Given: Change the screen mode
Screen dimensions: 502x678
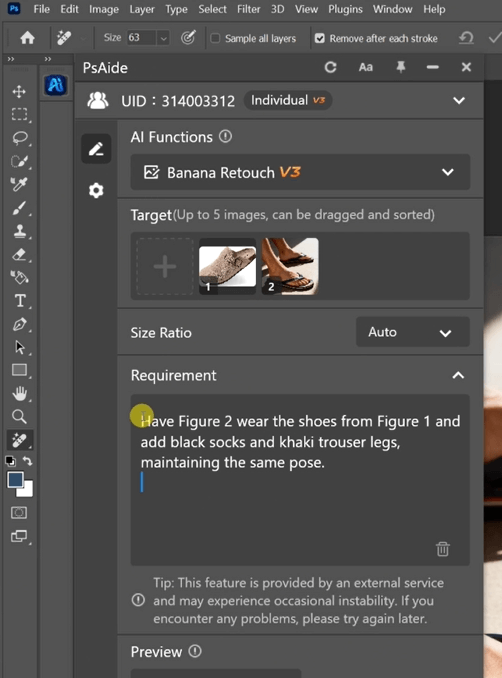Looking at the screenshot, I should tap(19, 536).
